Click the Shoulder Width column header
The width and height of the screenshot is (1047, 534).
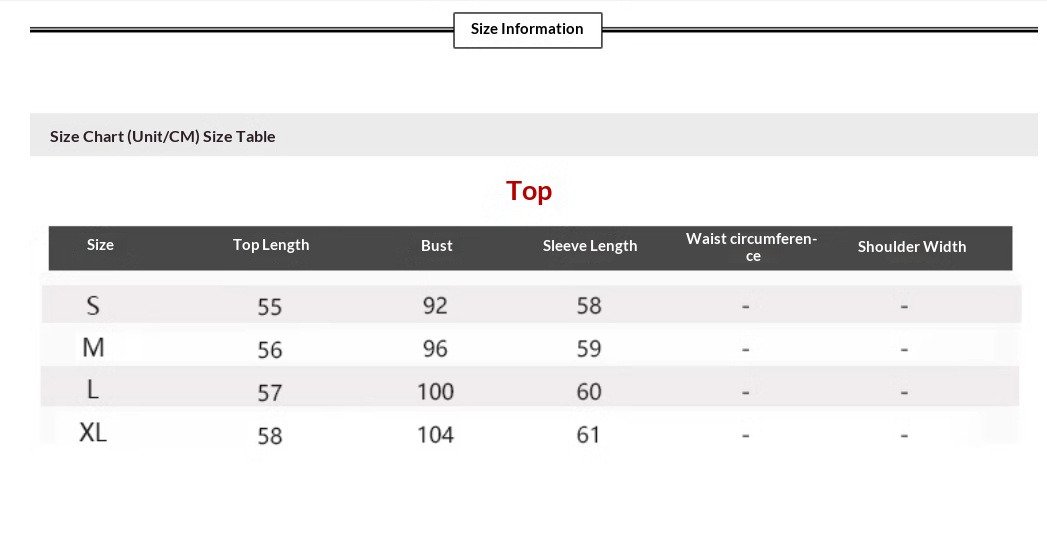click(x=912, y=247)
